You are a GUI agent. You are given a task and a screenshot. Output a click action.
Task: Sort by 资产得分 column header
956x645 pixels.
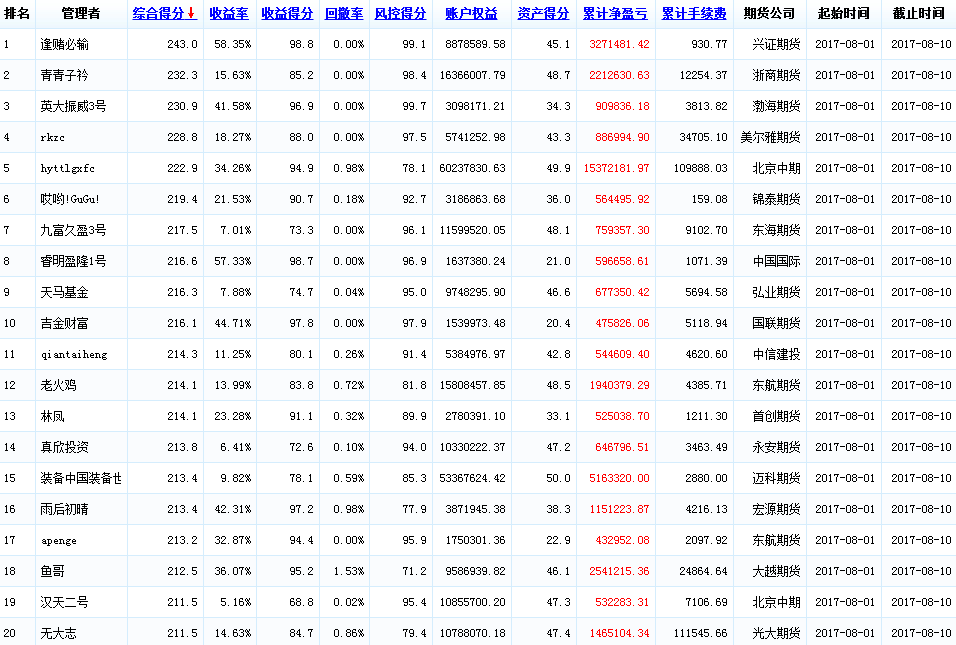tap(543, 13)
